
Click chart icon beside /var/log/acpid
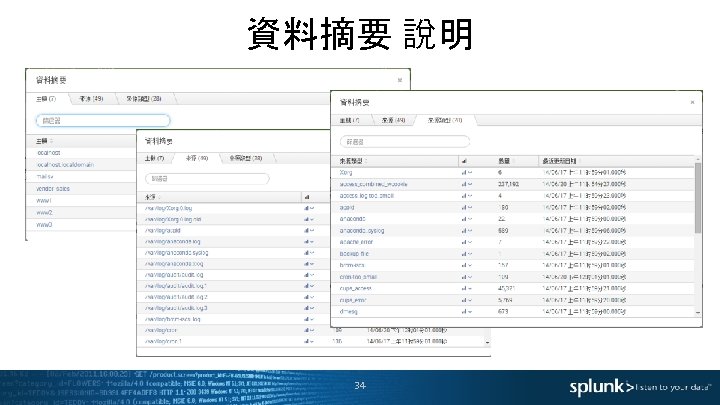[x=309, y=231]
